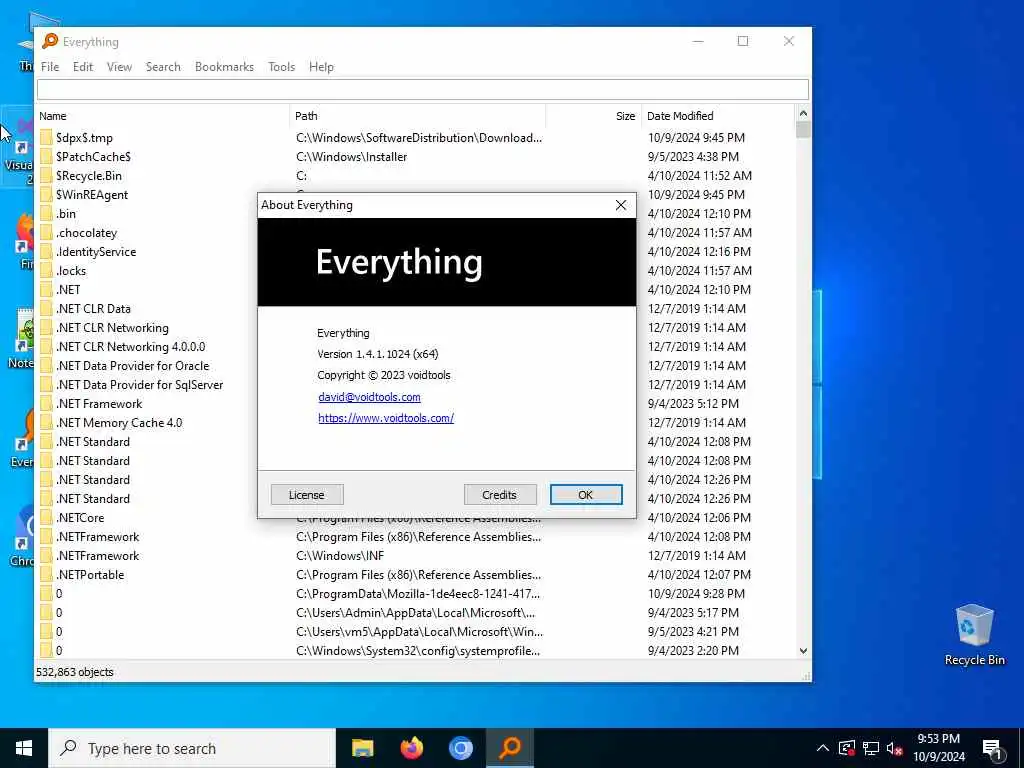Focus the Everything search box

pos(423,89)
